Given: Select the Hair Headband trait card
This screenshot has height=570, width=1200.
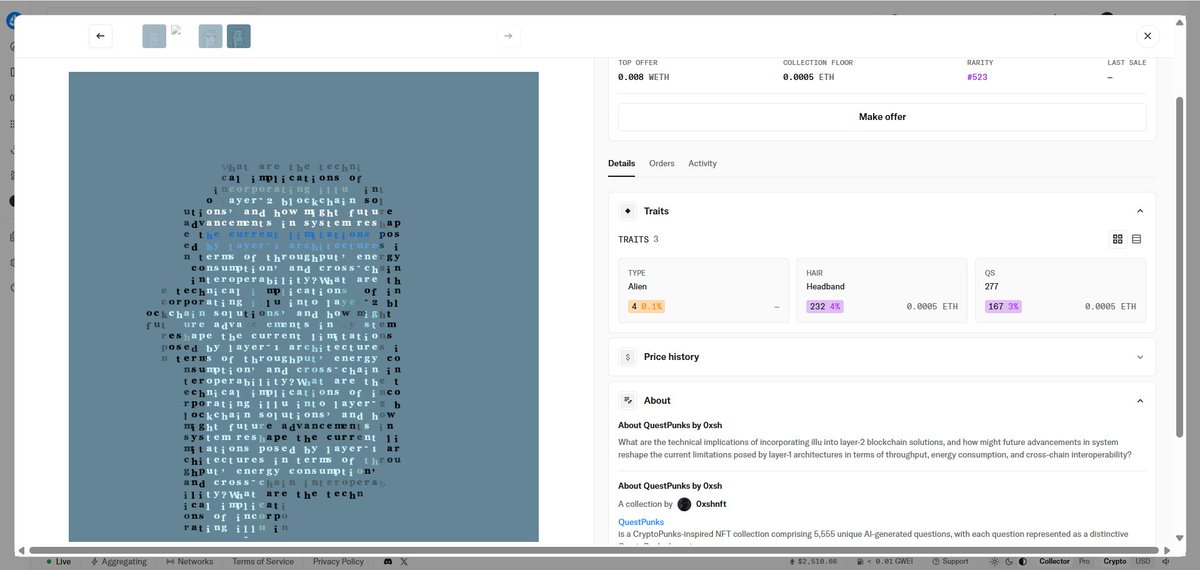Looking at the screenshot, I should click(x=882, y=290).
